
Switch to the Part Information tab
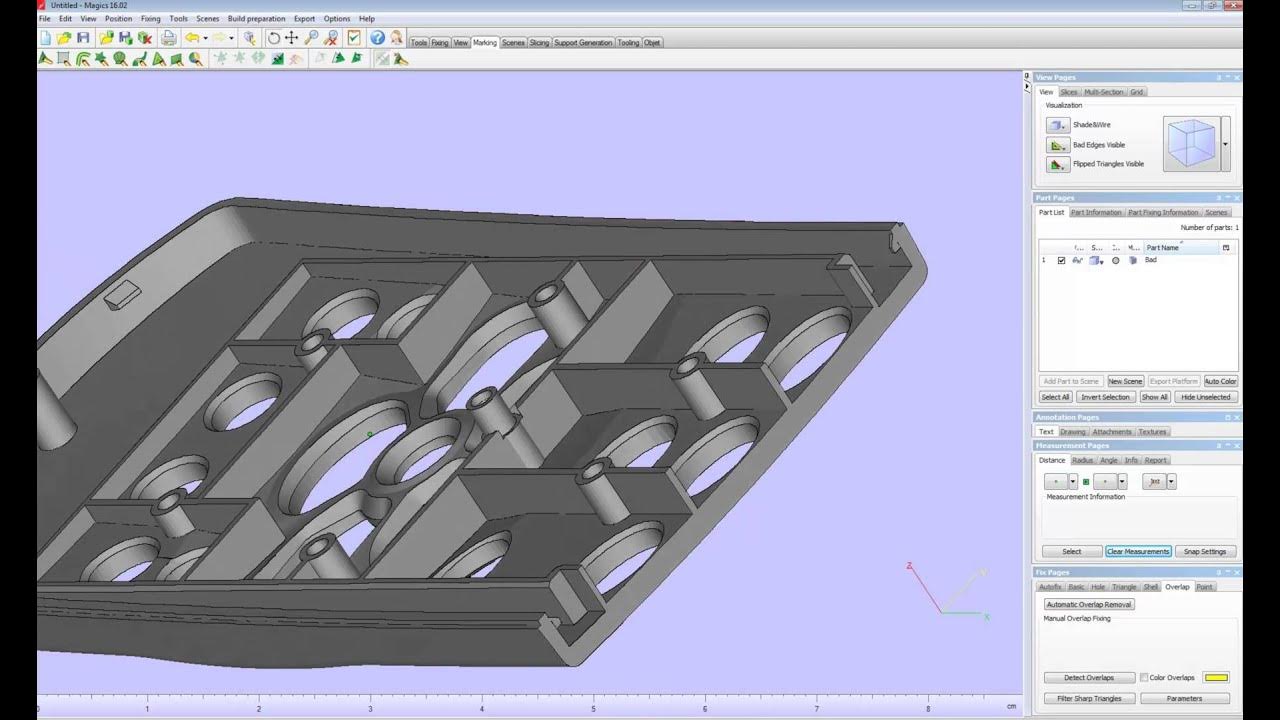1097,212
